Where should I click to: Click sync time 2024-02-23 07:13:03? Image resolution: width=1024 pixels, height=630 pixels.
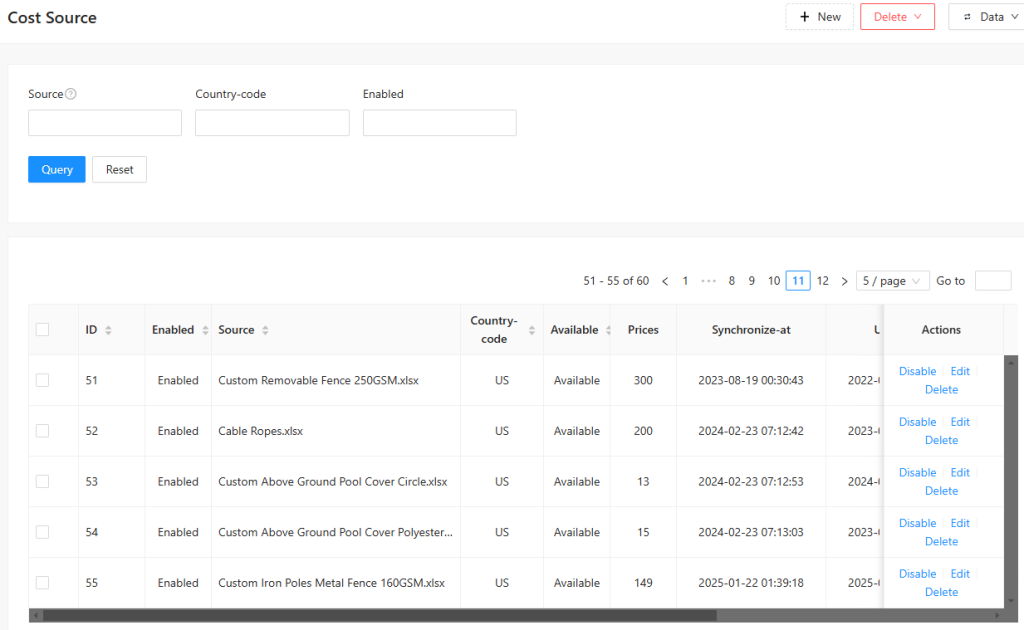(751, 533)
